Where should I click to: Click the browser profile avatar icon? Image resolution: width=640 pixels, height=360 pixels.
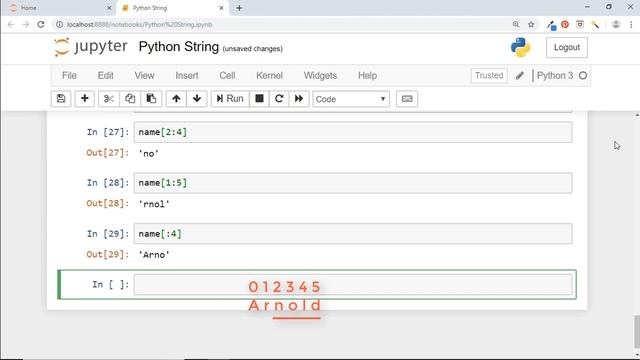click(x=616, y=24)
